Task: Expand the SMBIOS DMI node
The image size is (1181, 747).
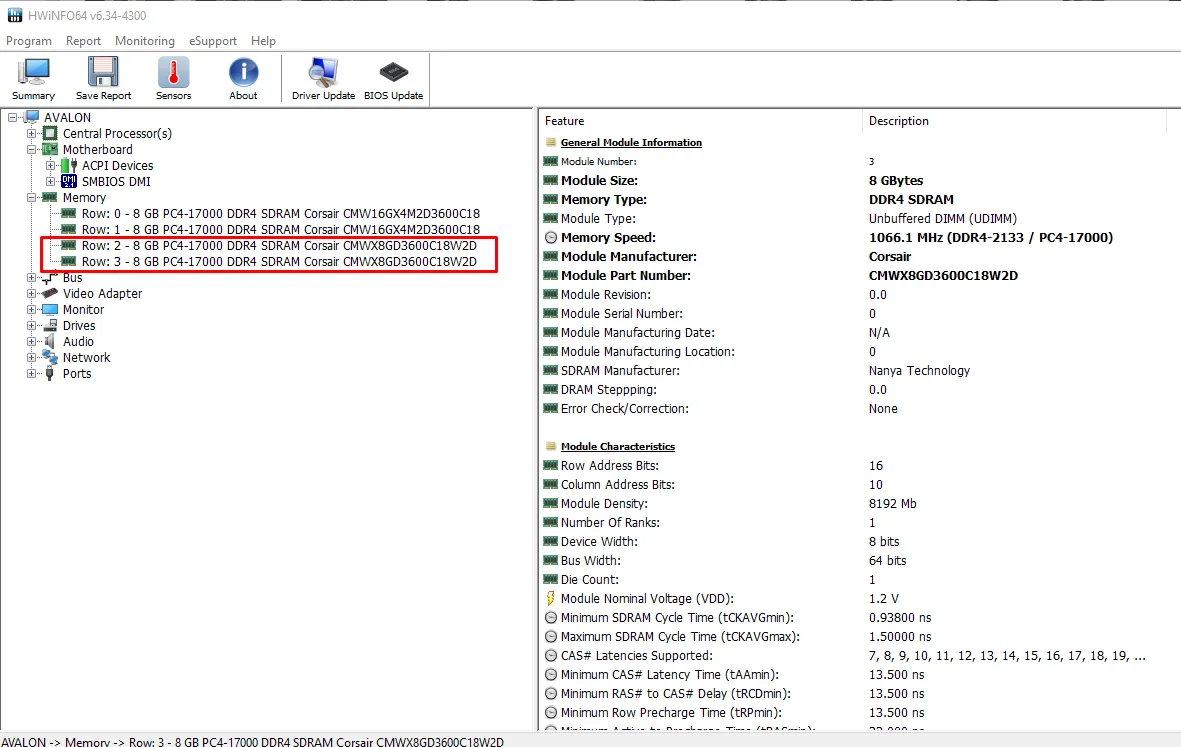Action: [x=50, y=181]
